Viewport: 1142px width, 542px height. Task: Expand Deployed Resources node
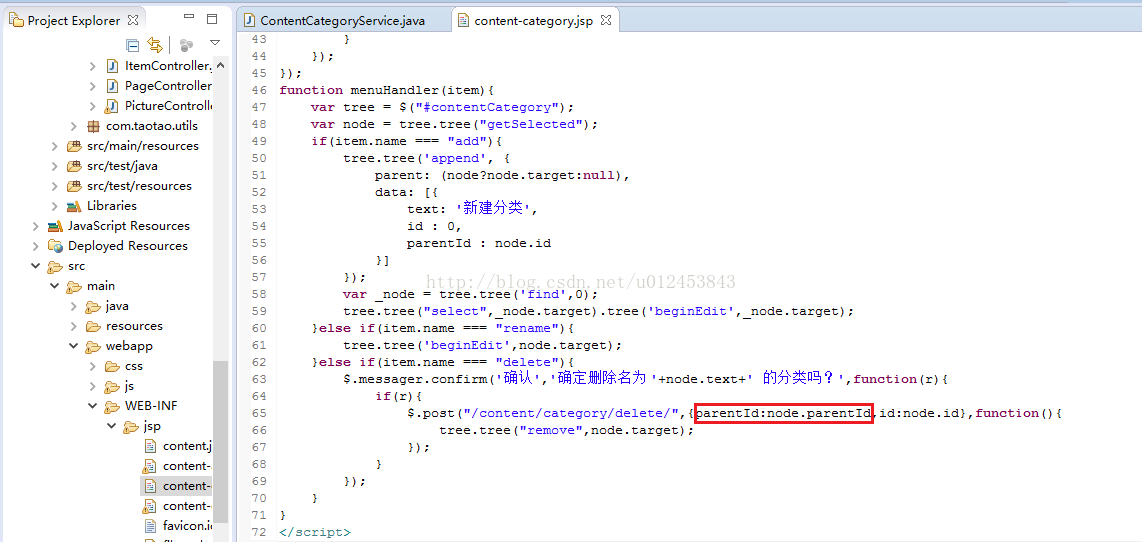click(36, 246)
